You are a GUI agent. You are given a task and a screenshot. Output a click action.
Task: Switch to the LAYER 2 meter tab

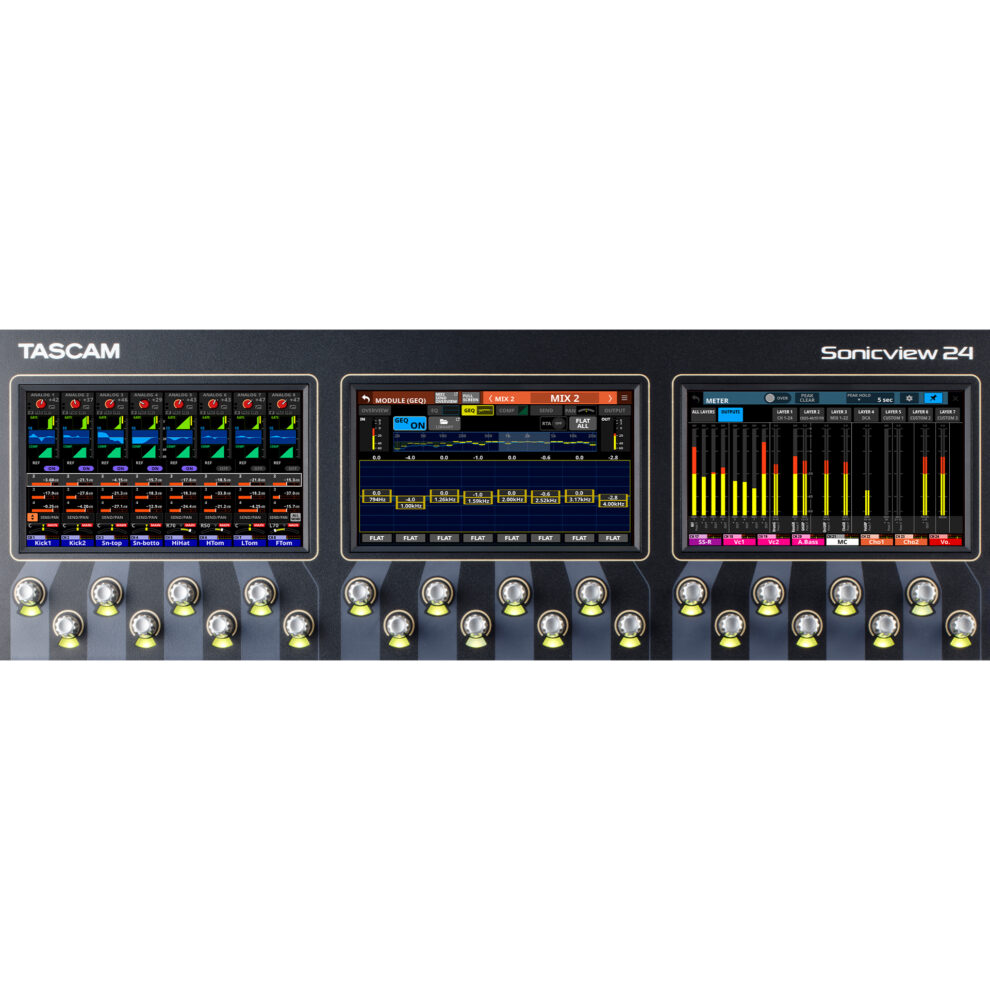tap(810, 413)
